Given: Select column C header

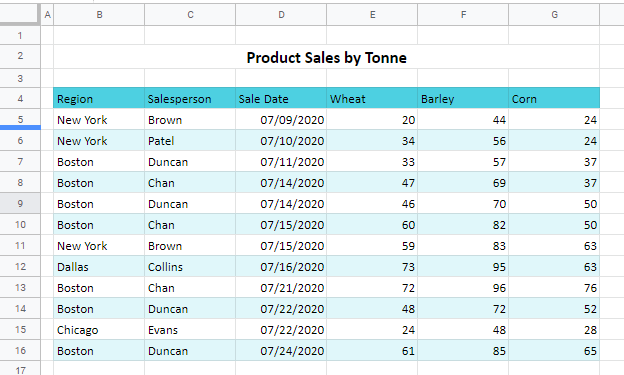Looking at the screenshot, I should pos(190,15).
